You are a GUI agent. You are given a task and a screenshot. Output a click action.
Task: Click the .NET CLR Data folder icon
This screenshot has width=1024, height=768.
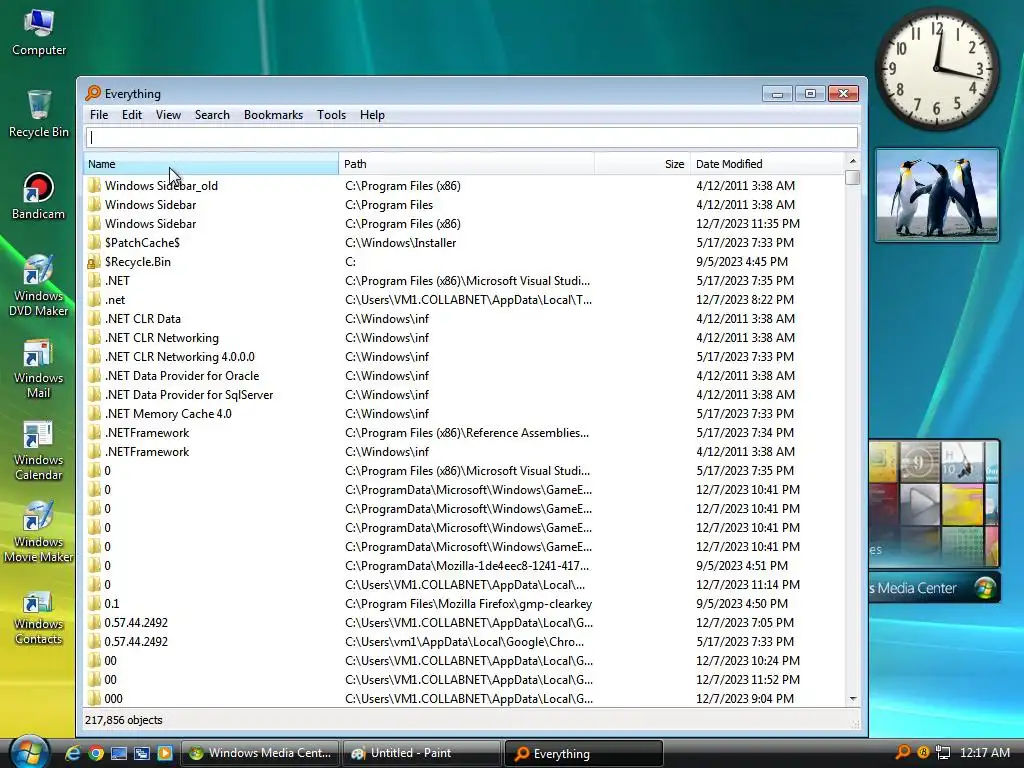click(x=95, y=319)
